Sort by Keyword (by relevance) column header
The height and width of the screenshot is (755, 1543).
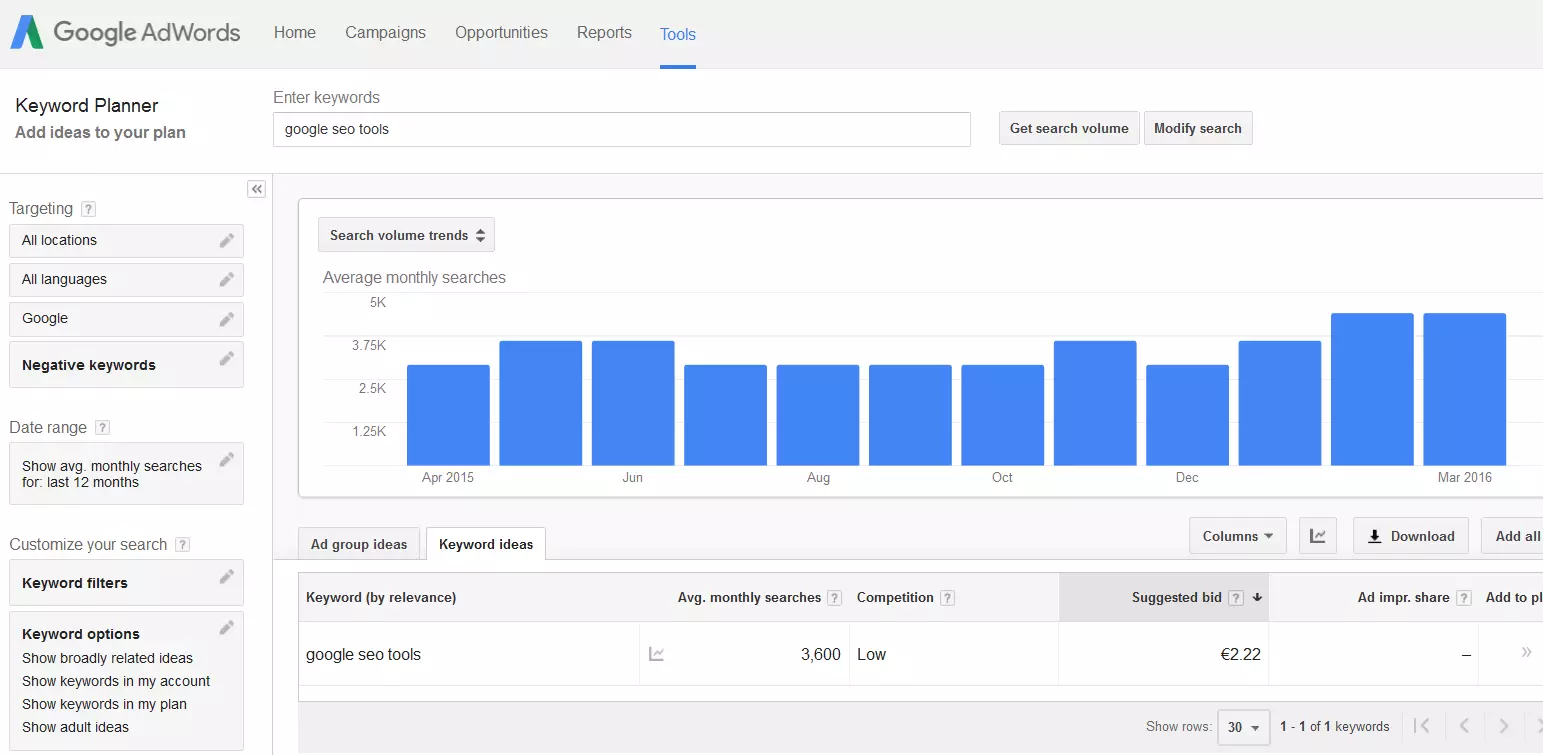[381, 597]
